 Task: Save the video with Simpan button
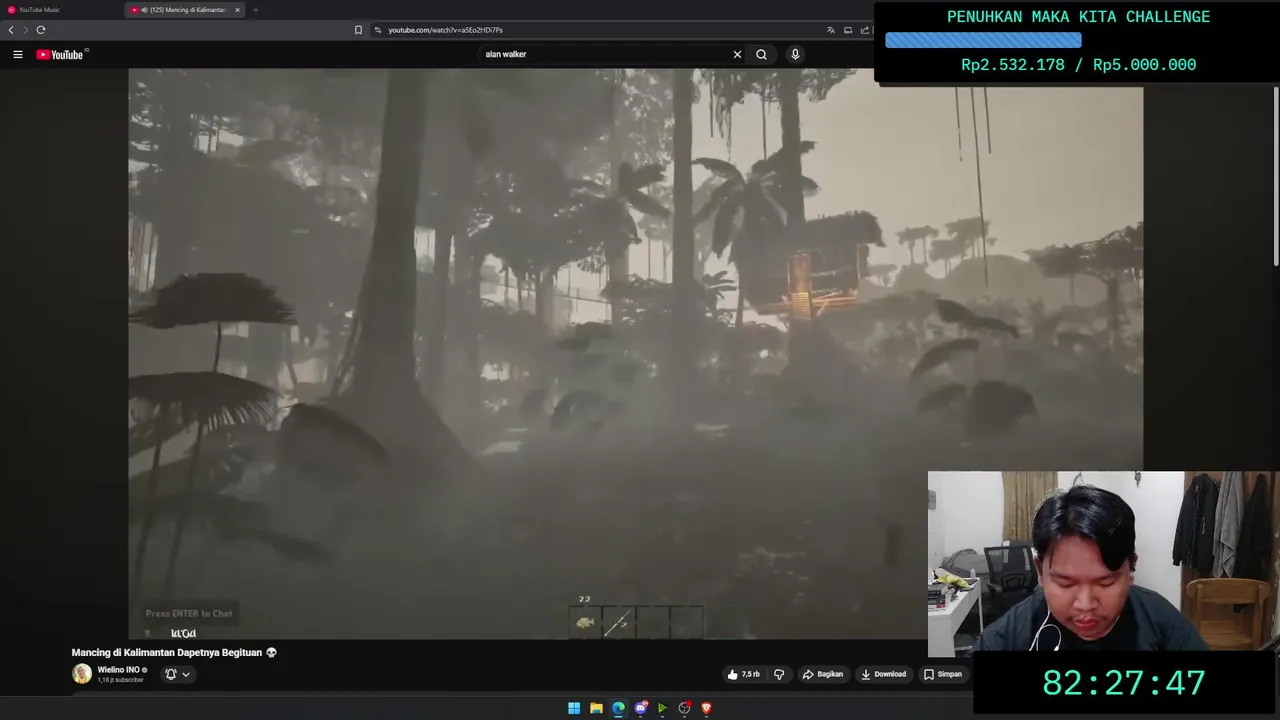tap(942, 674)
